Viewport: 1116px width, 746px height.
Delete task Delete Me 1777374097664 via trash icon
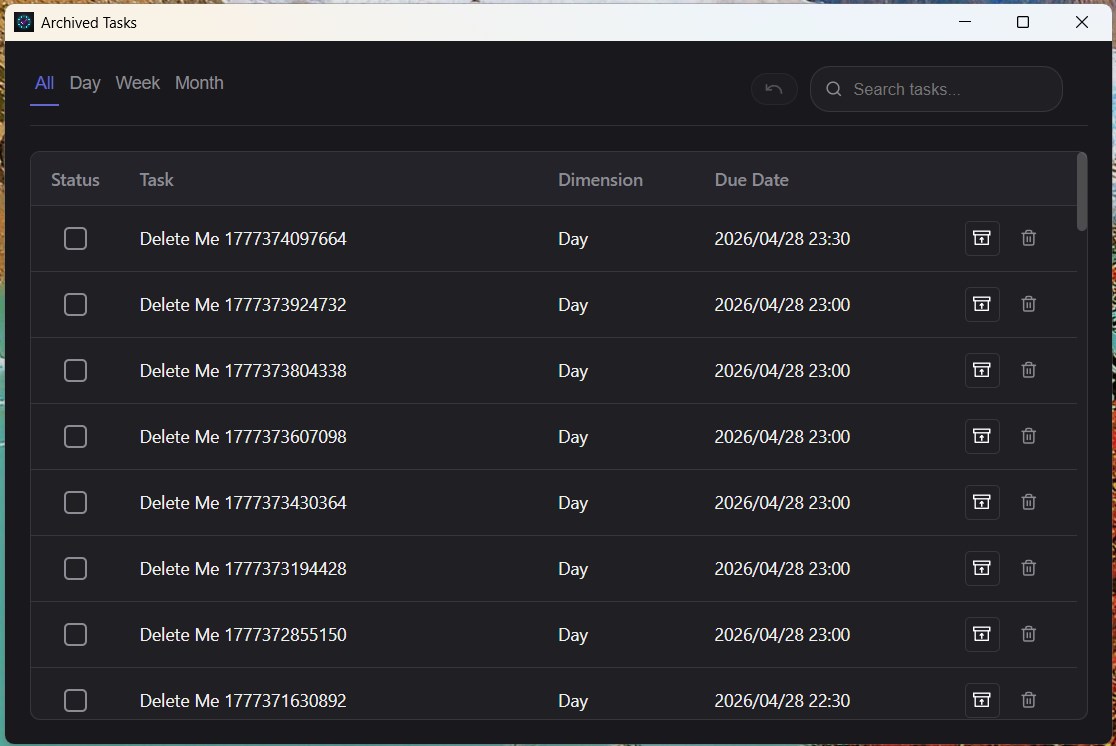1028,238
